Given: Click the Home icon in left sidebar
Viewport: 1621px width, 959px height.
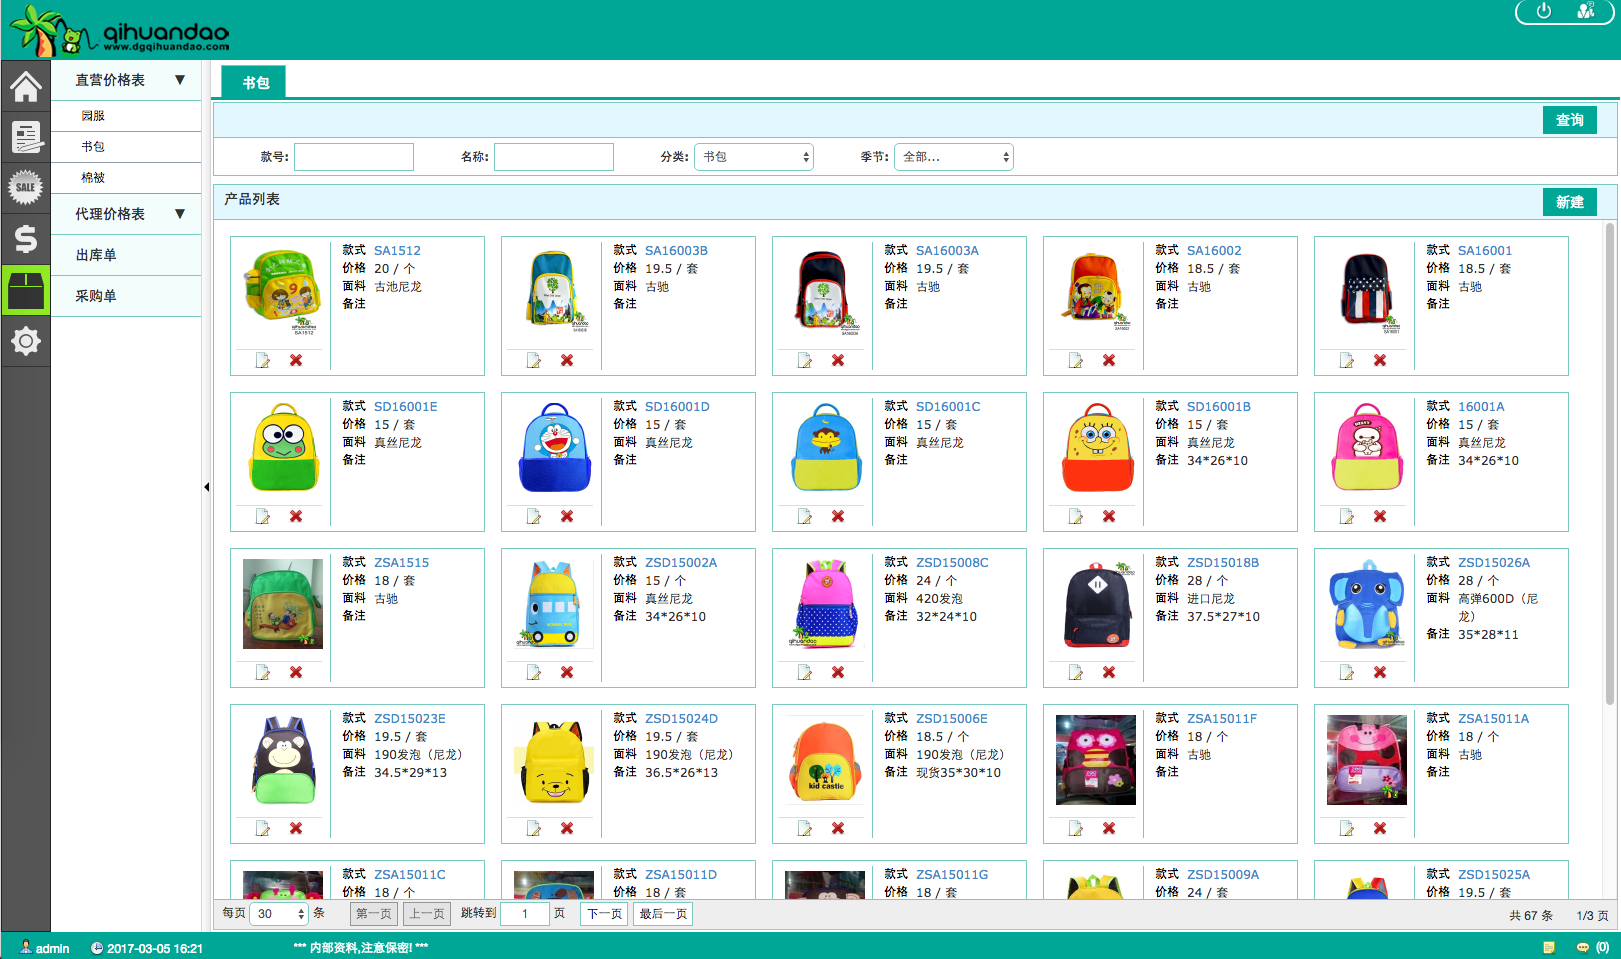Looking at the screenshot, I should (26, 87).
